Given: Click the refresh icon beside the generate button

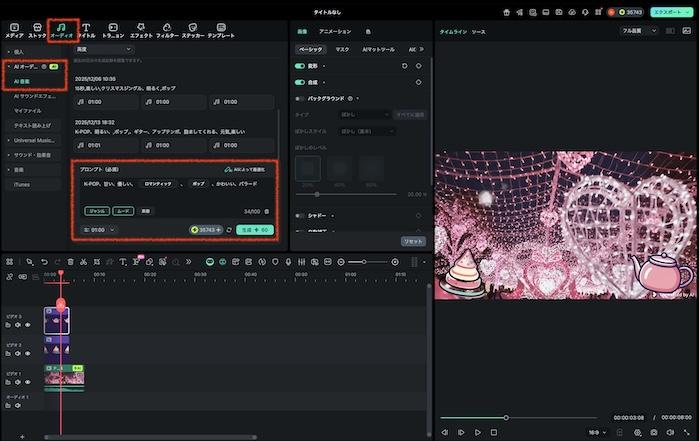Looking at the screenshot, I should pos(229,230).
